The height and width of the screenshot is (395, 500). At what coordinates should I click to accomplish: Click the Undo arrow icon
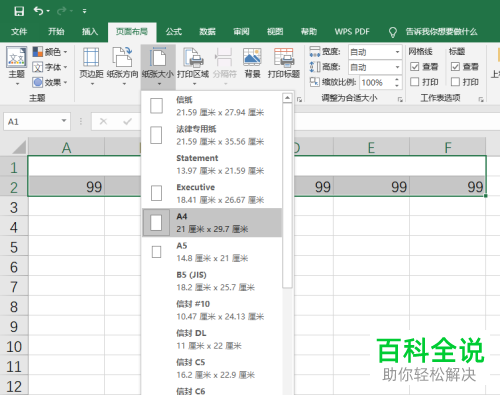[x=38, y=11]
